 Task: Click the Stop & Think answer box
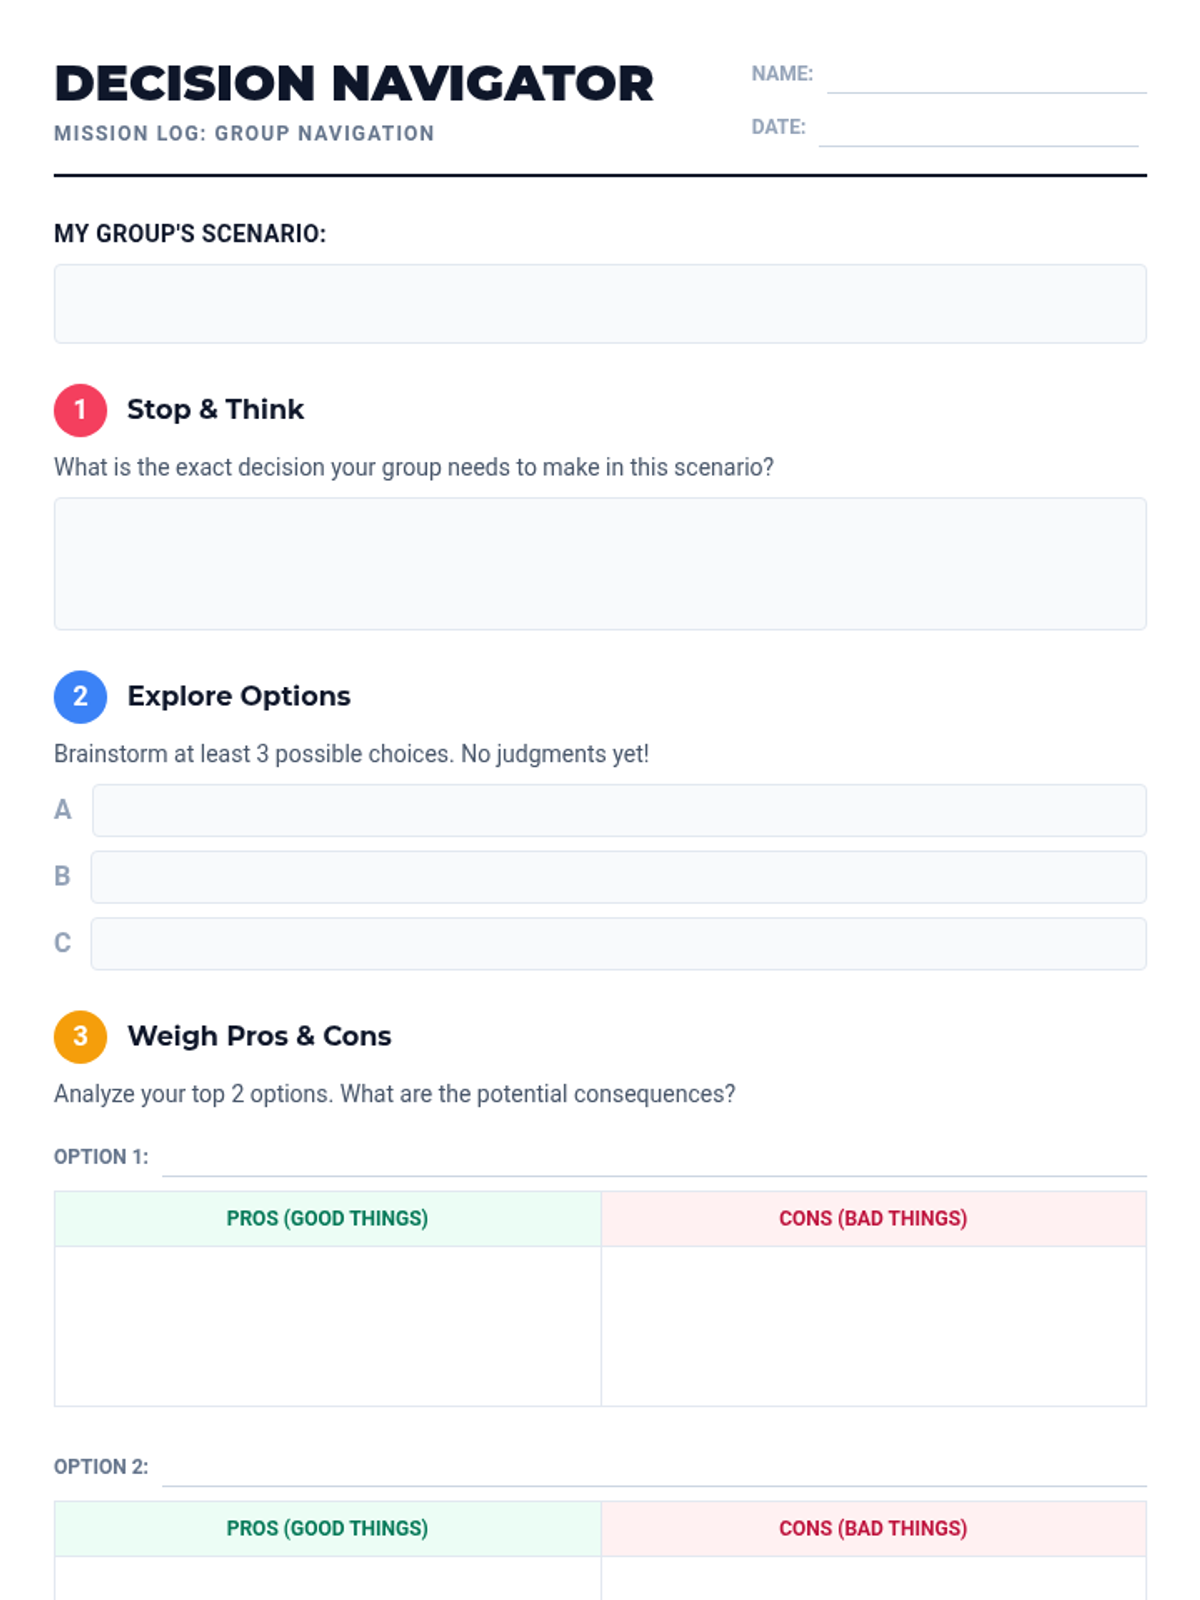pyautogui.click(x=600, y=564)
